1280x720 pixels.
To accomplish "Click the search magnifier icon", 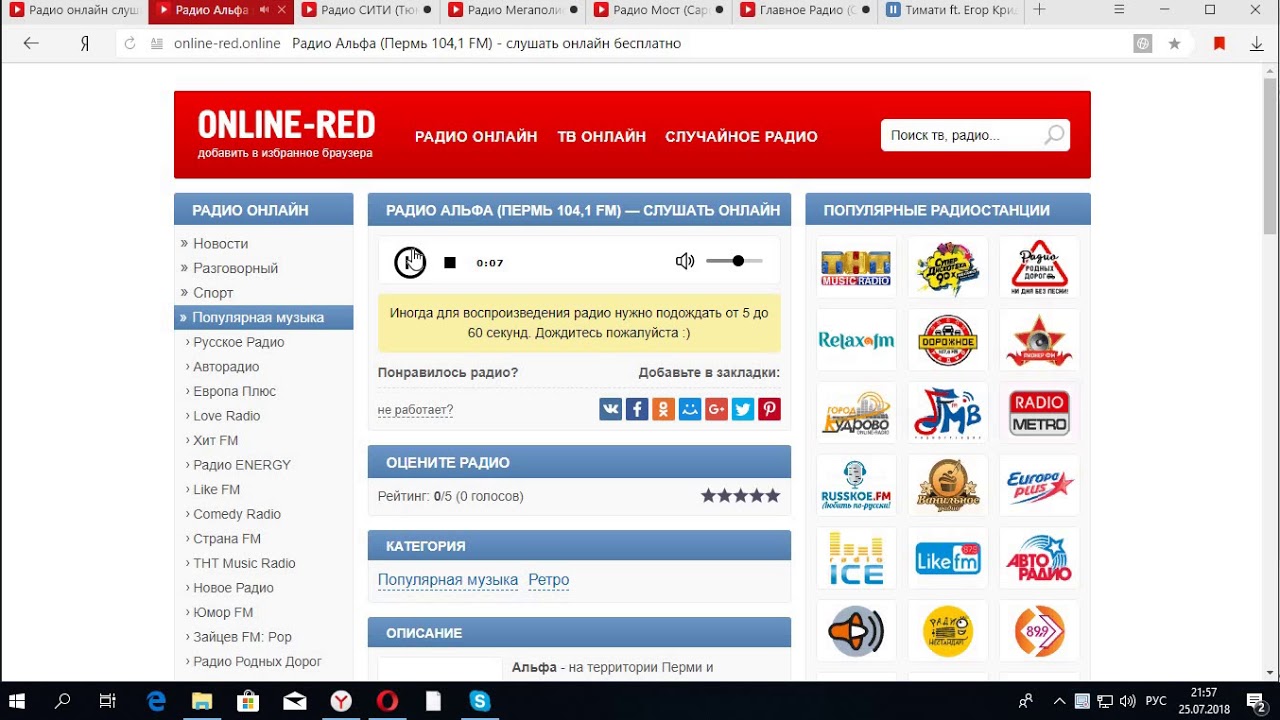I will [x=1054, y=135].
